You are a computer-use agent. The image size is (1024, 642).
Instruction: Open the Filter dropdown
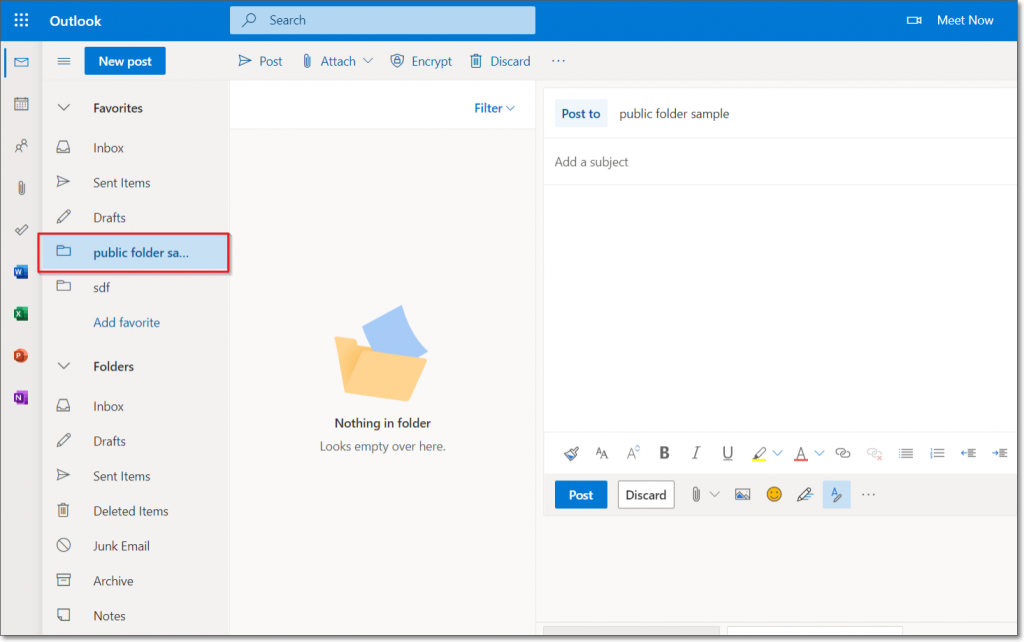pos(494,108)
